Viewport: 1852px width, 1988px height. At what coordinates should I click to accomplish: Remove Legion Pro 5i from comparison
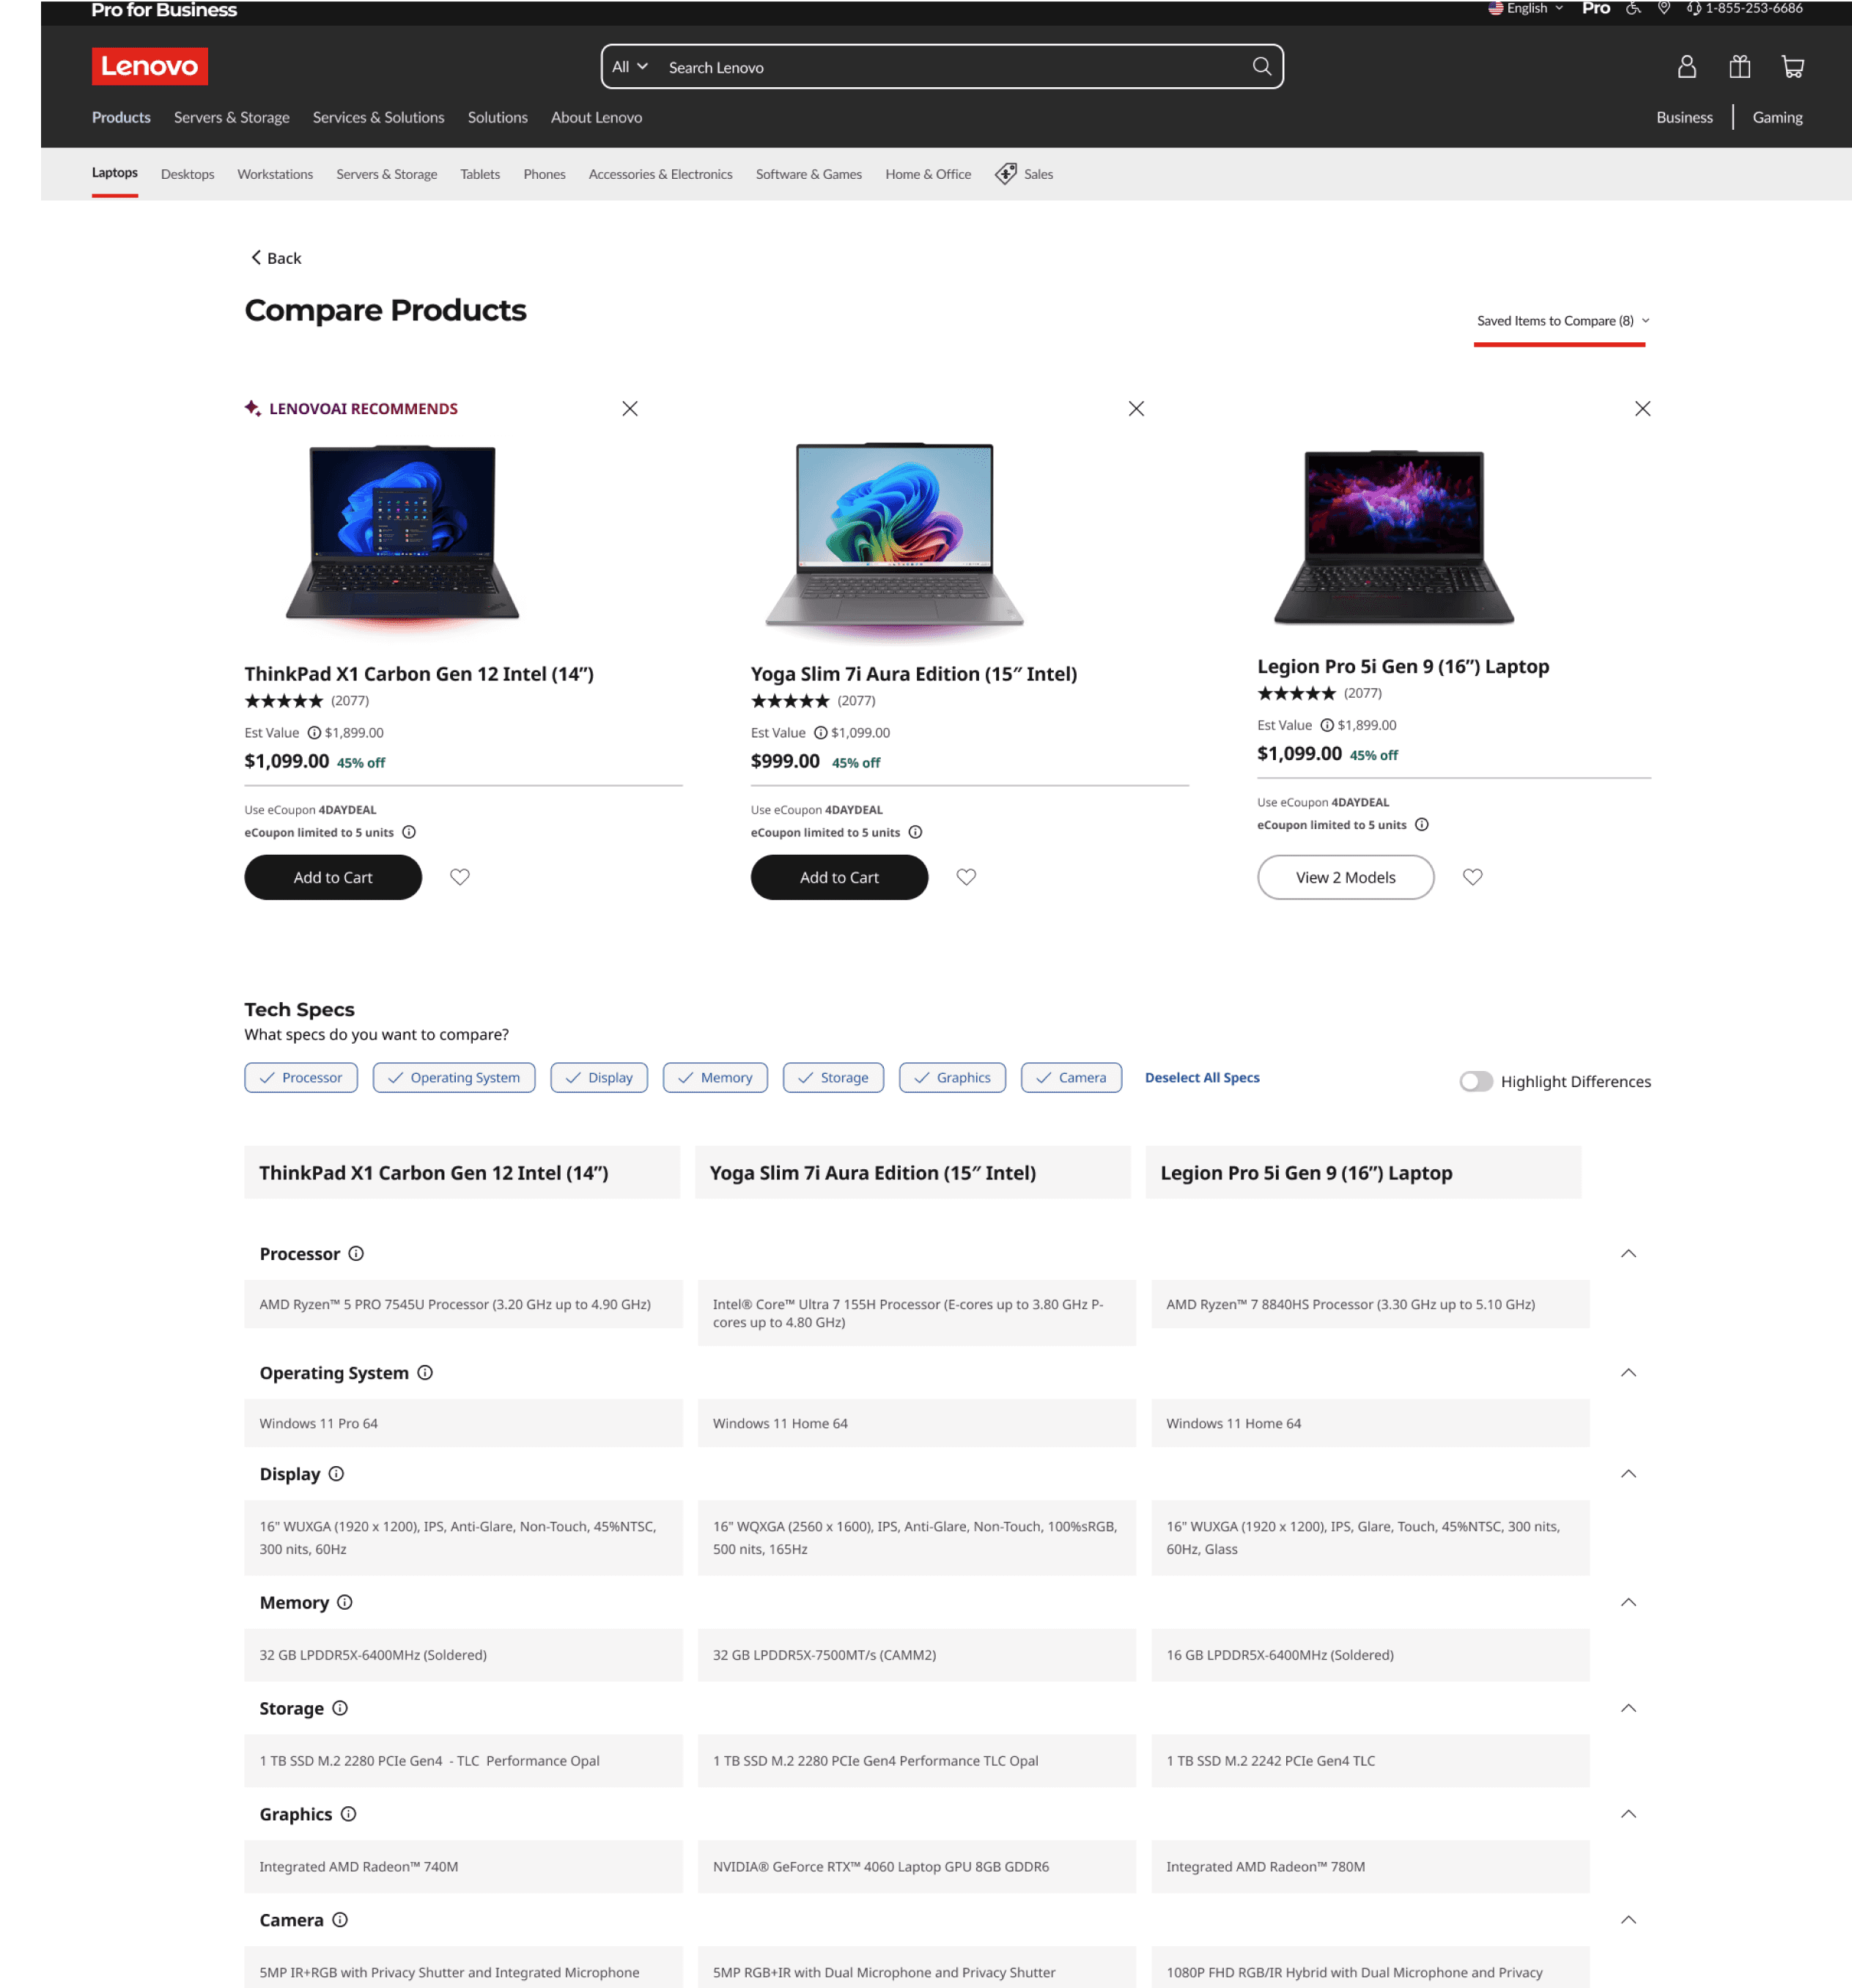[1642, 408]
